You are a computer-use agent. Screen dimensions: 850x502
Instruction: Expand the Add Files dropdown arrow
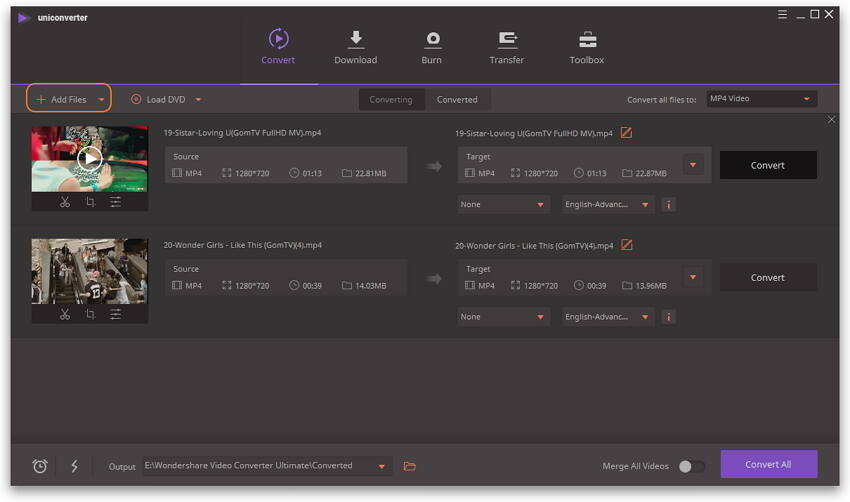pyautogui.click(x=101, y=100)
